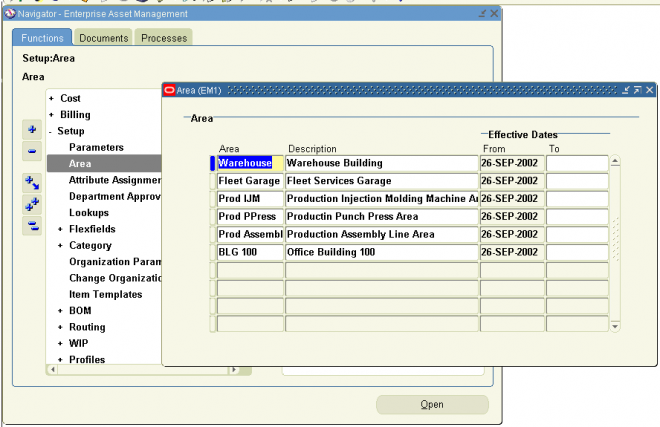Expand the Routing node

[60, 328]
